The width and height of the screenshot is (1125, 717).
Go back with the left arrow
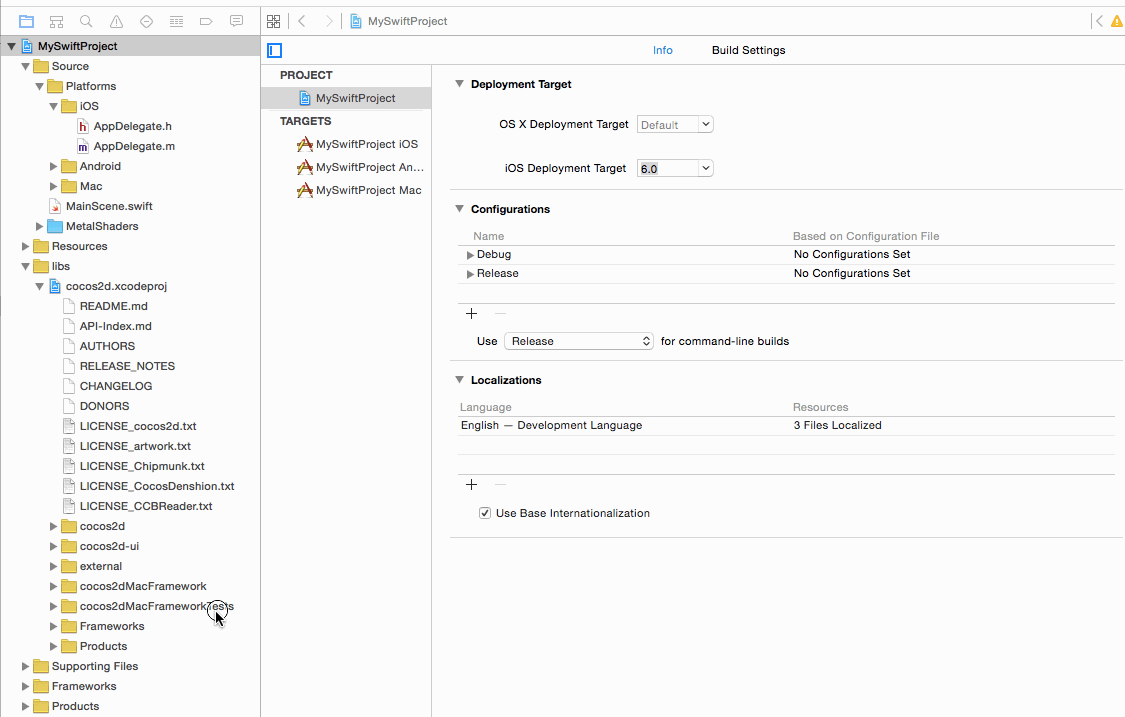(302, 22)
